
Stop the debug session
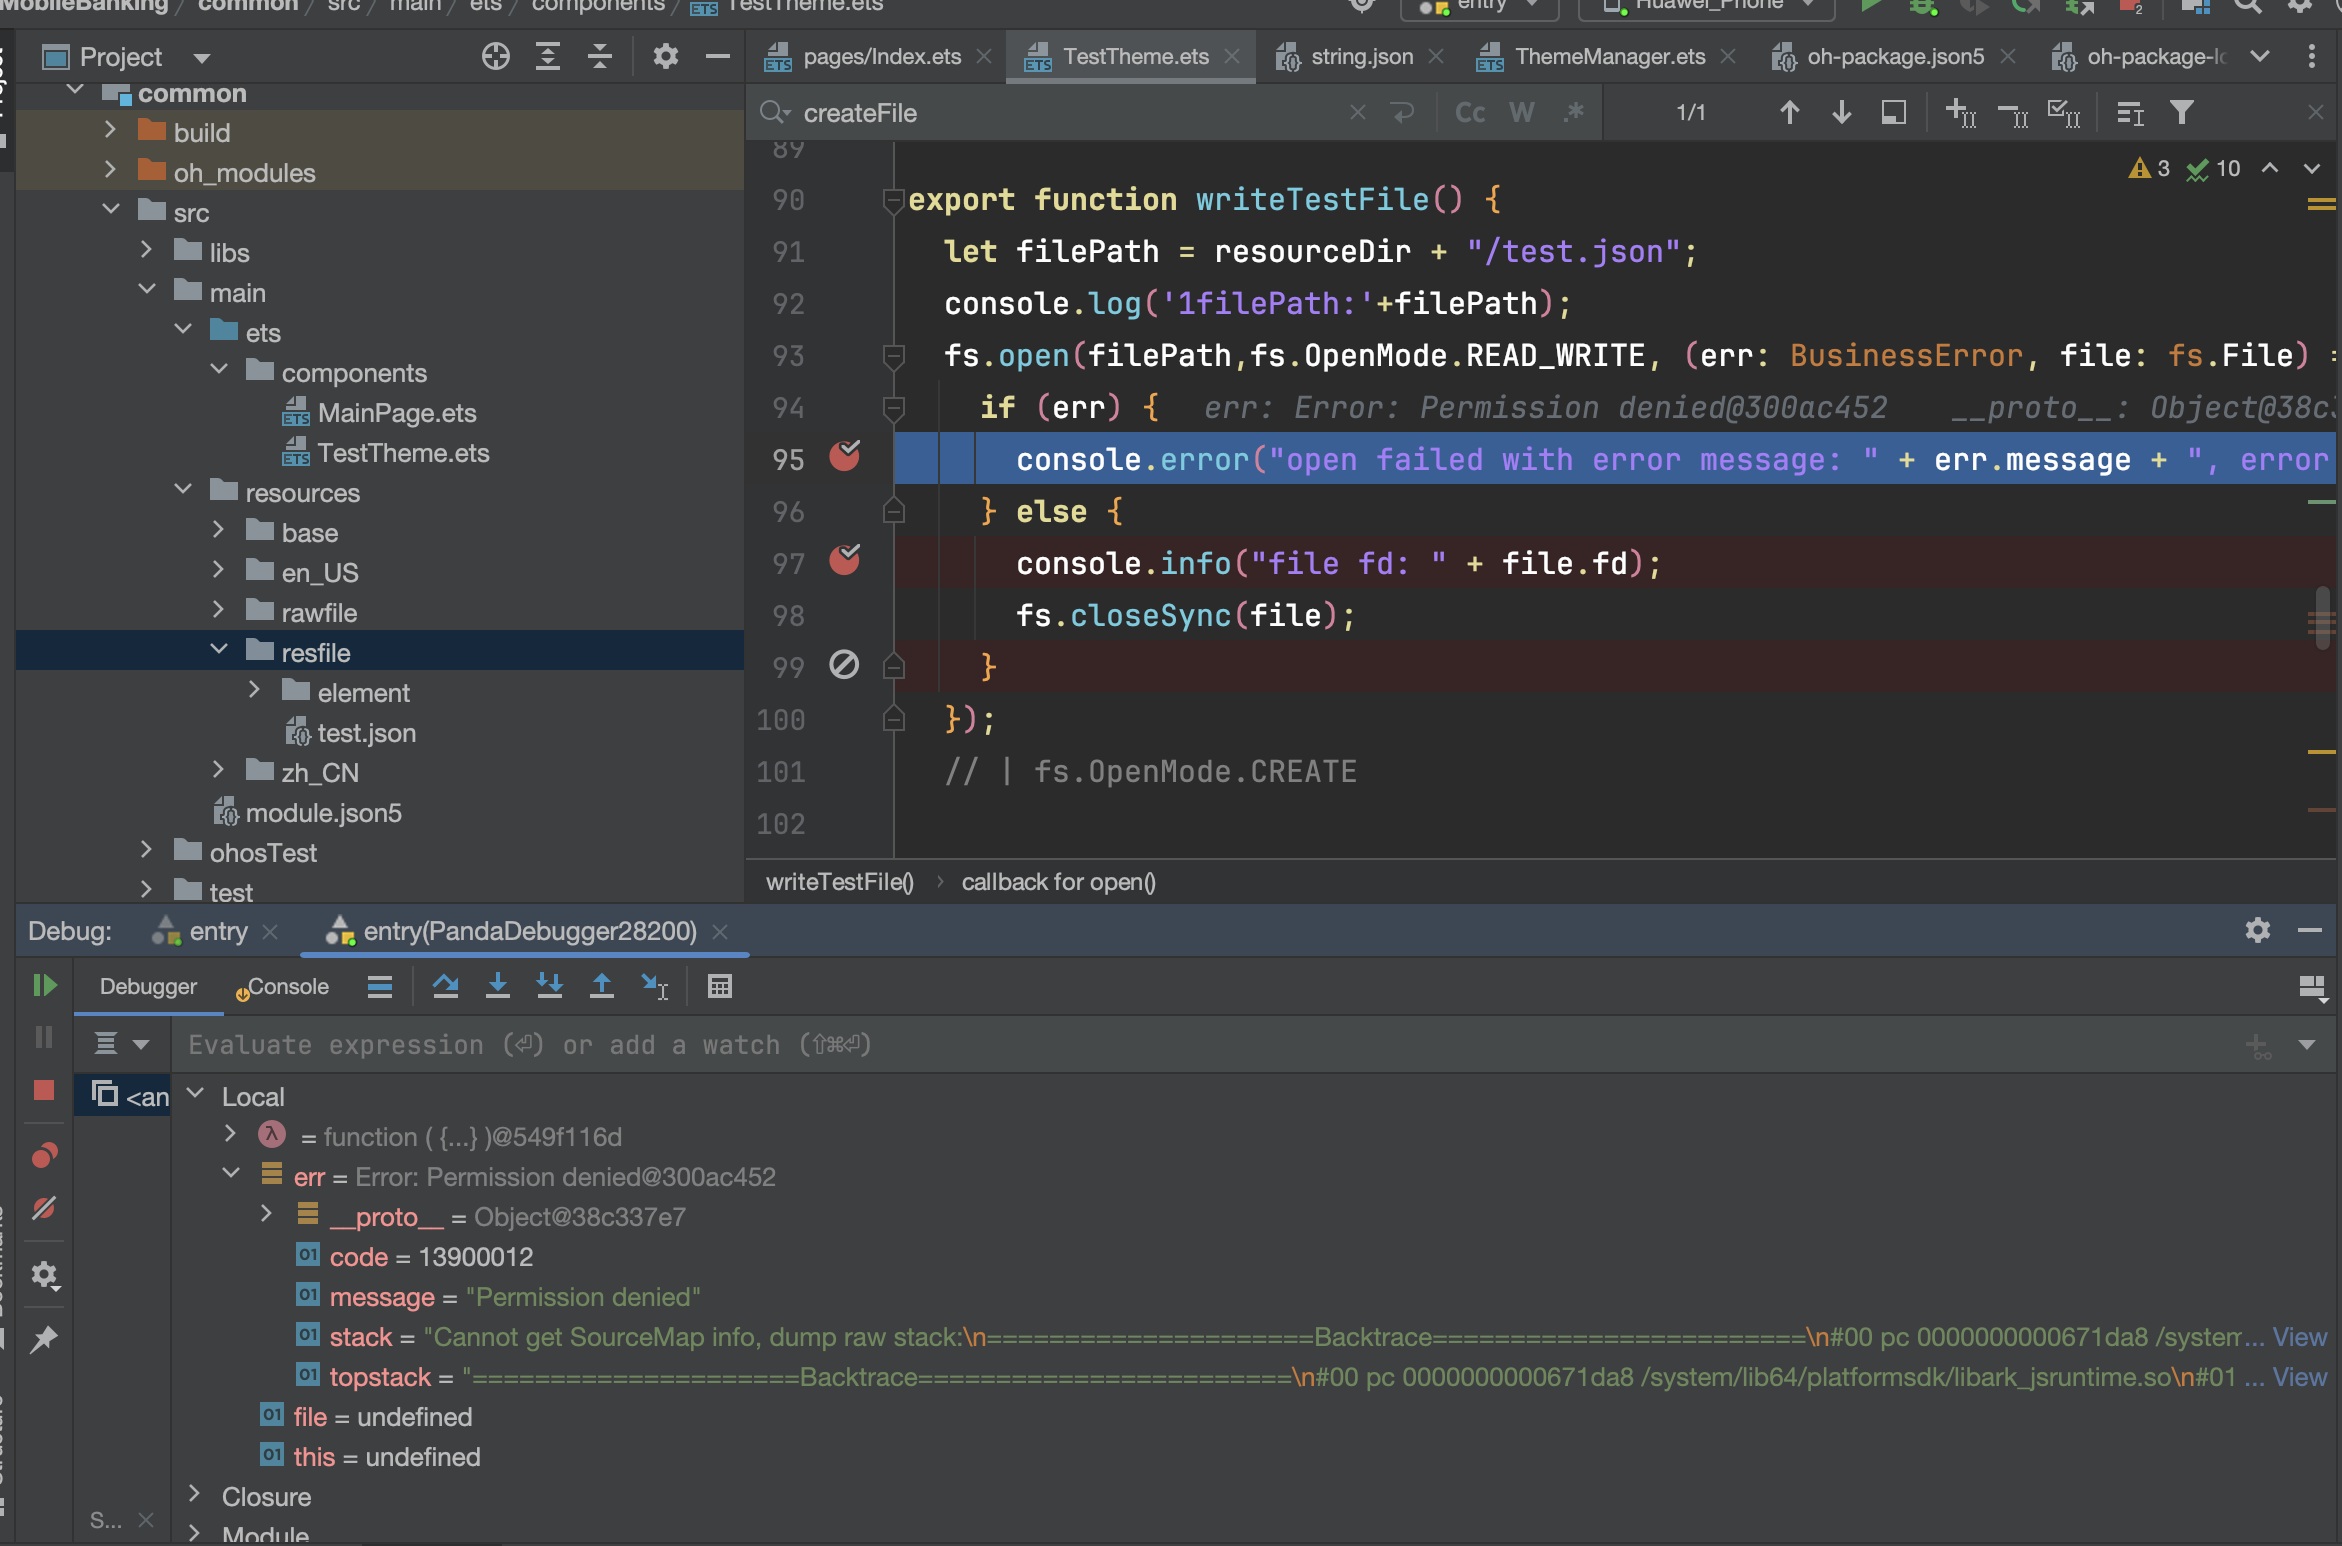44,1090
